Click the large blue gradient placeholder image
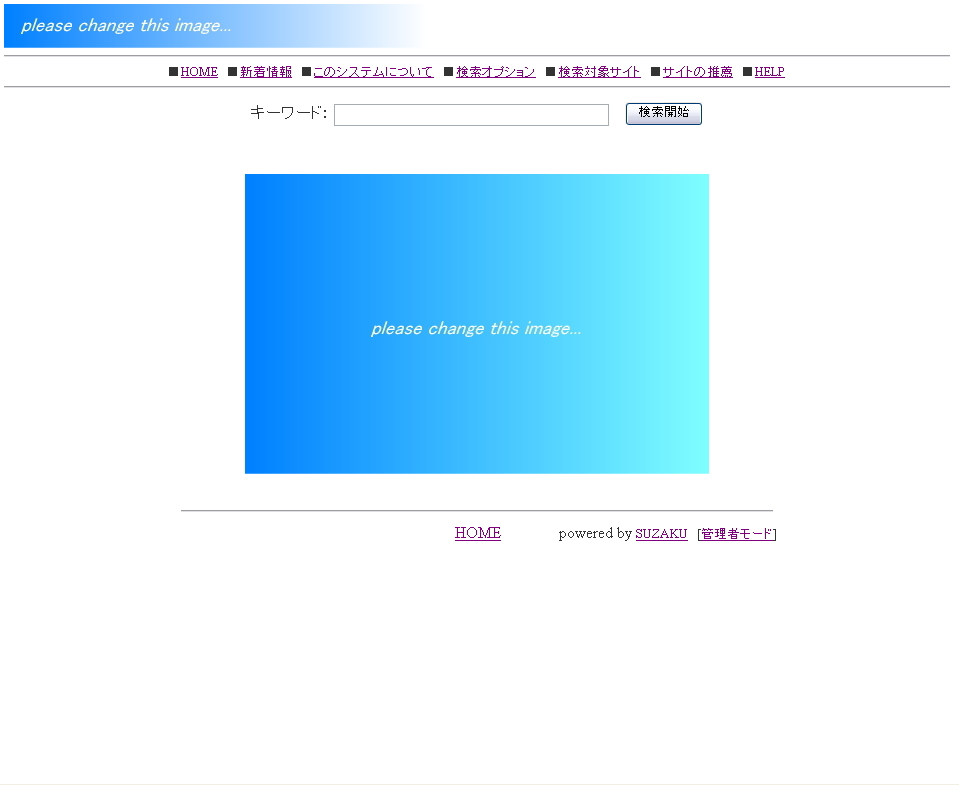Image resolution: width=959 pixels, height=785 pixels. [476, 323]
